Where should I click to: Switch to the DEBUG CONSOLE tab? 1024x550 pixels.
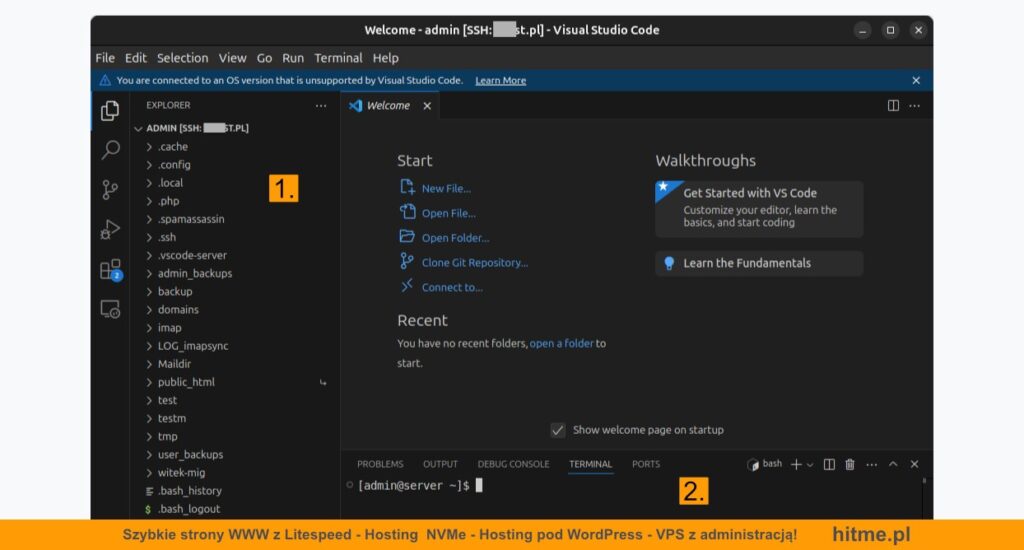[x=513, y=464]
